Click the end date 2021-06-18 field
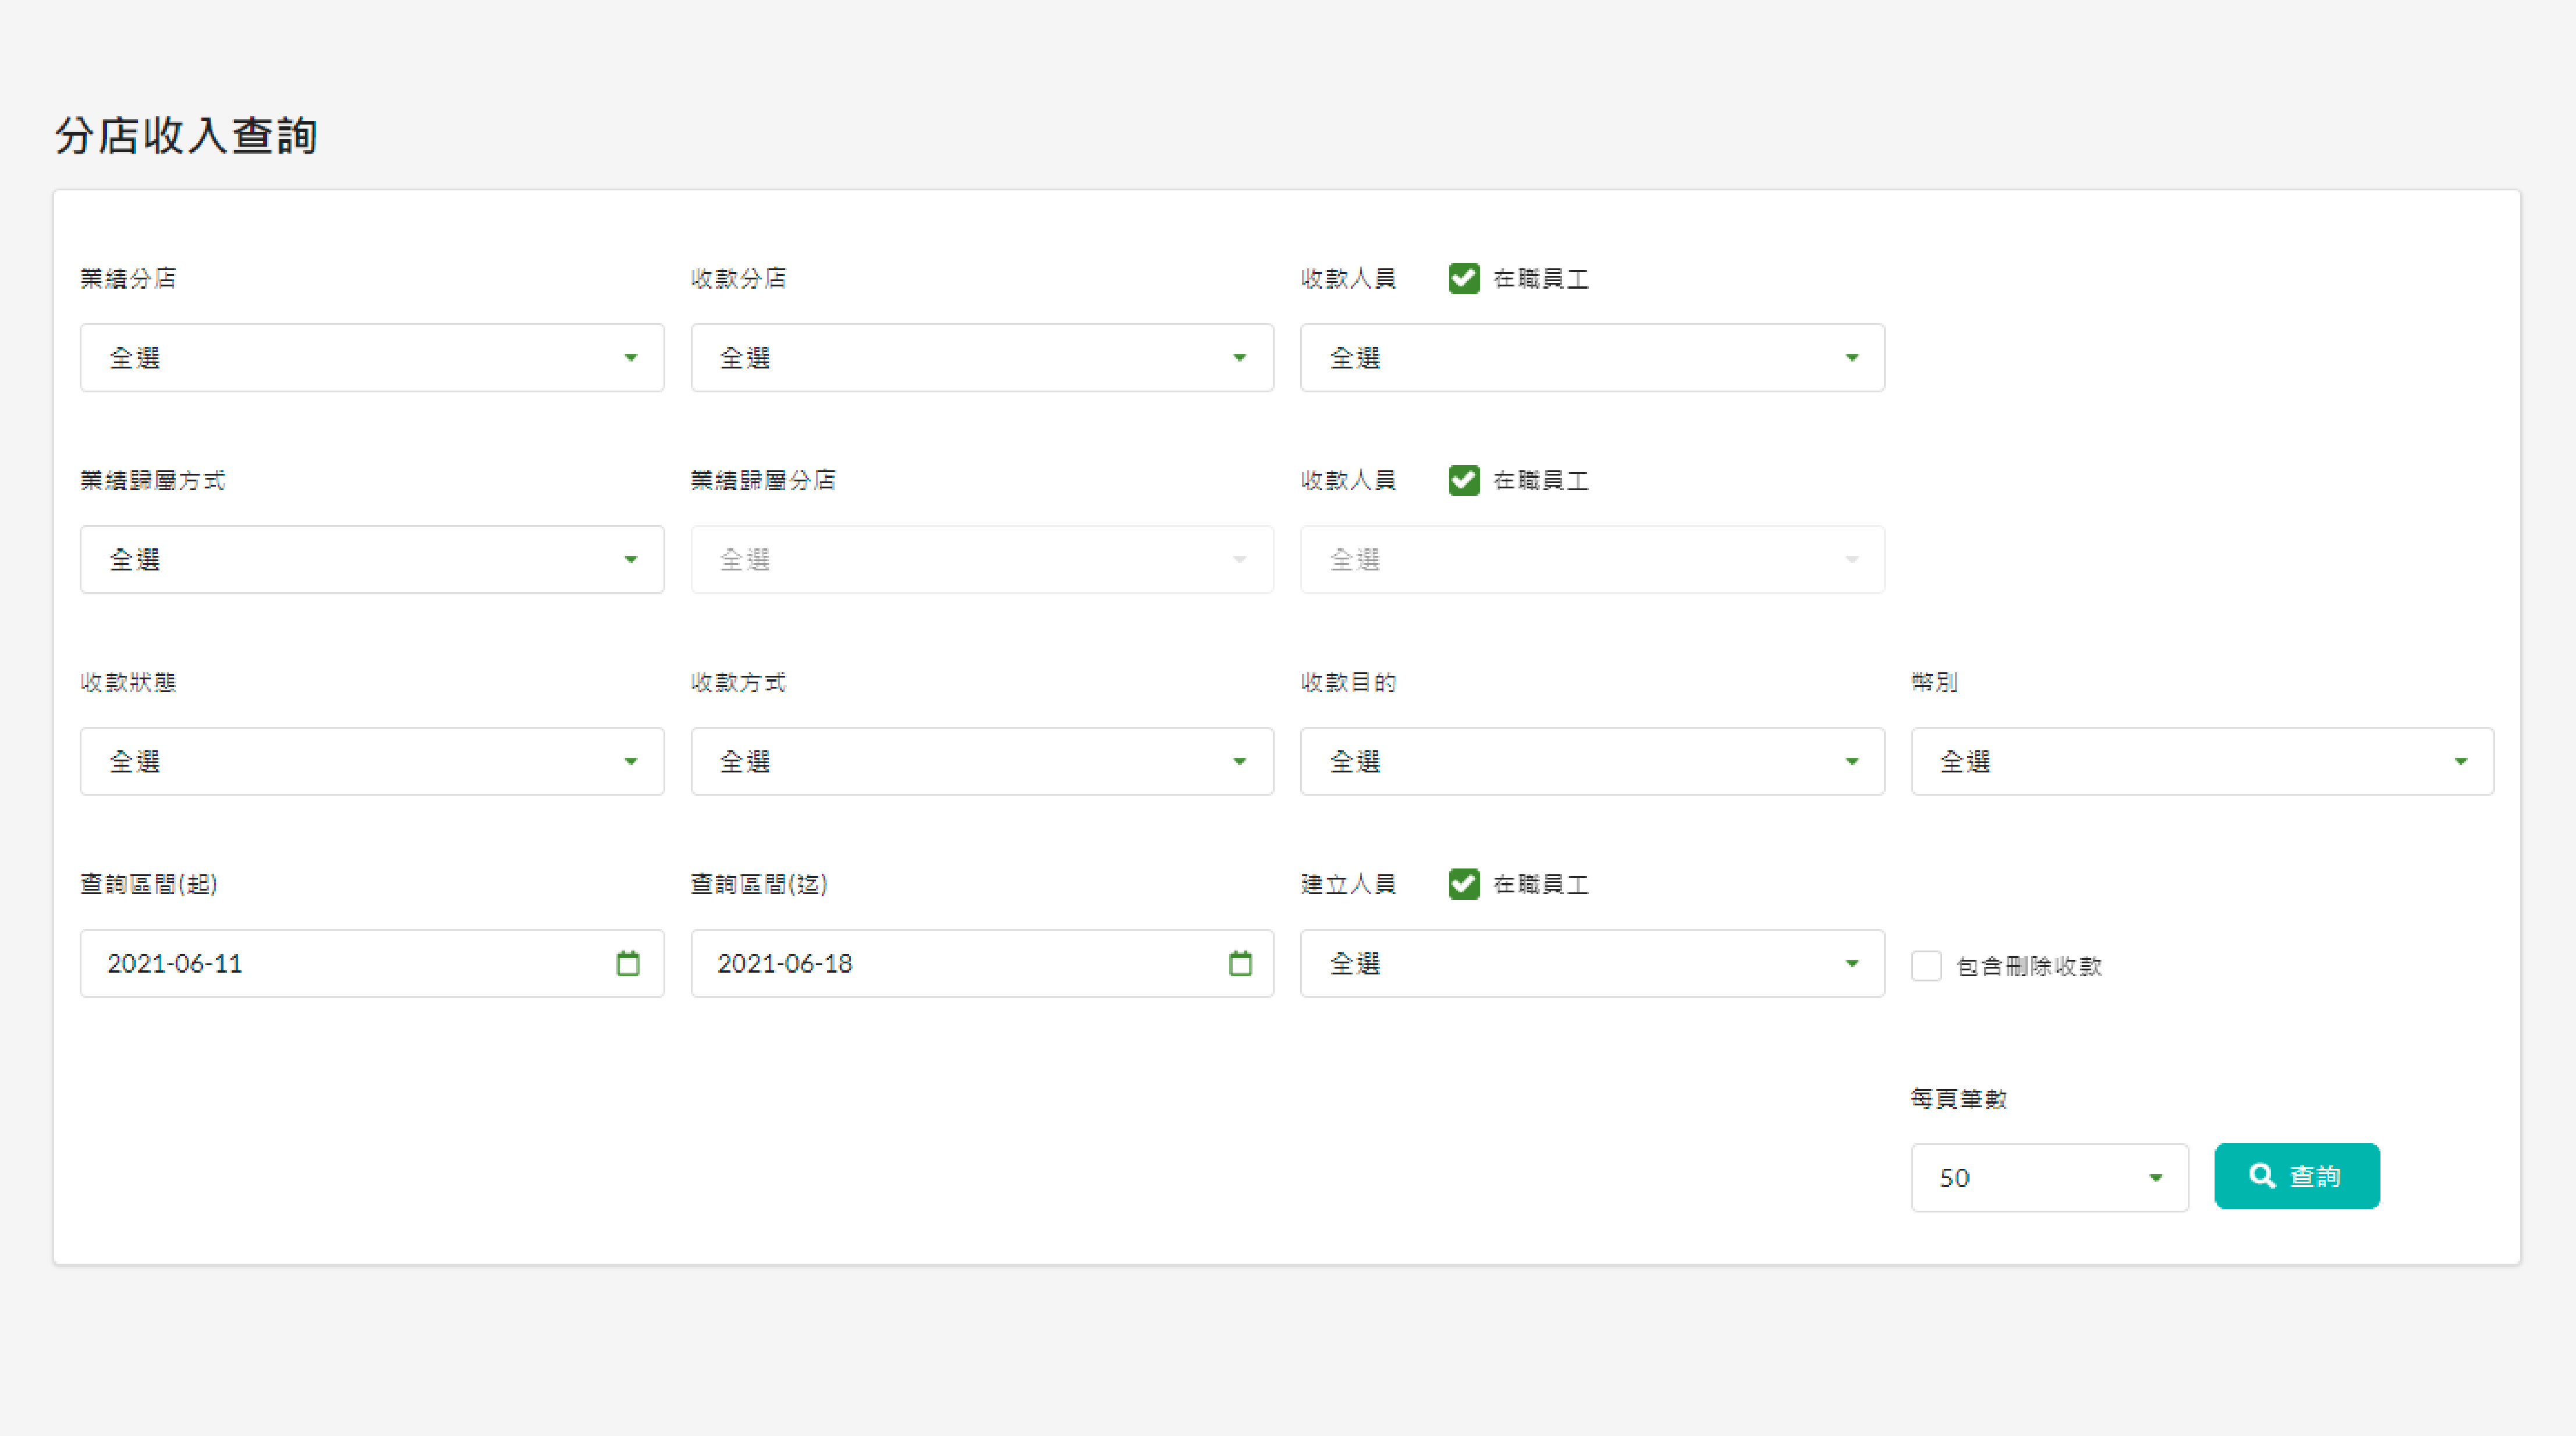The image size is (2576, 1436). [950, 964]
